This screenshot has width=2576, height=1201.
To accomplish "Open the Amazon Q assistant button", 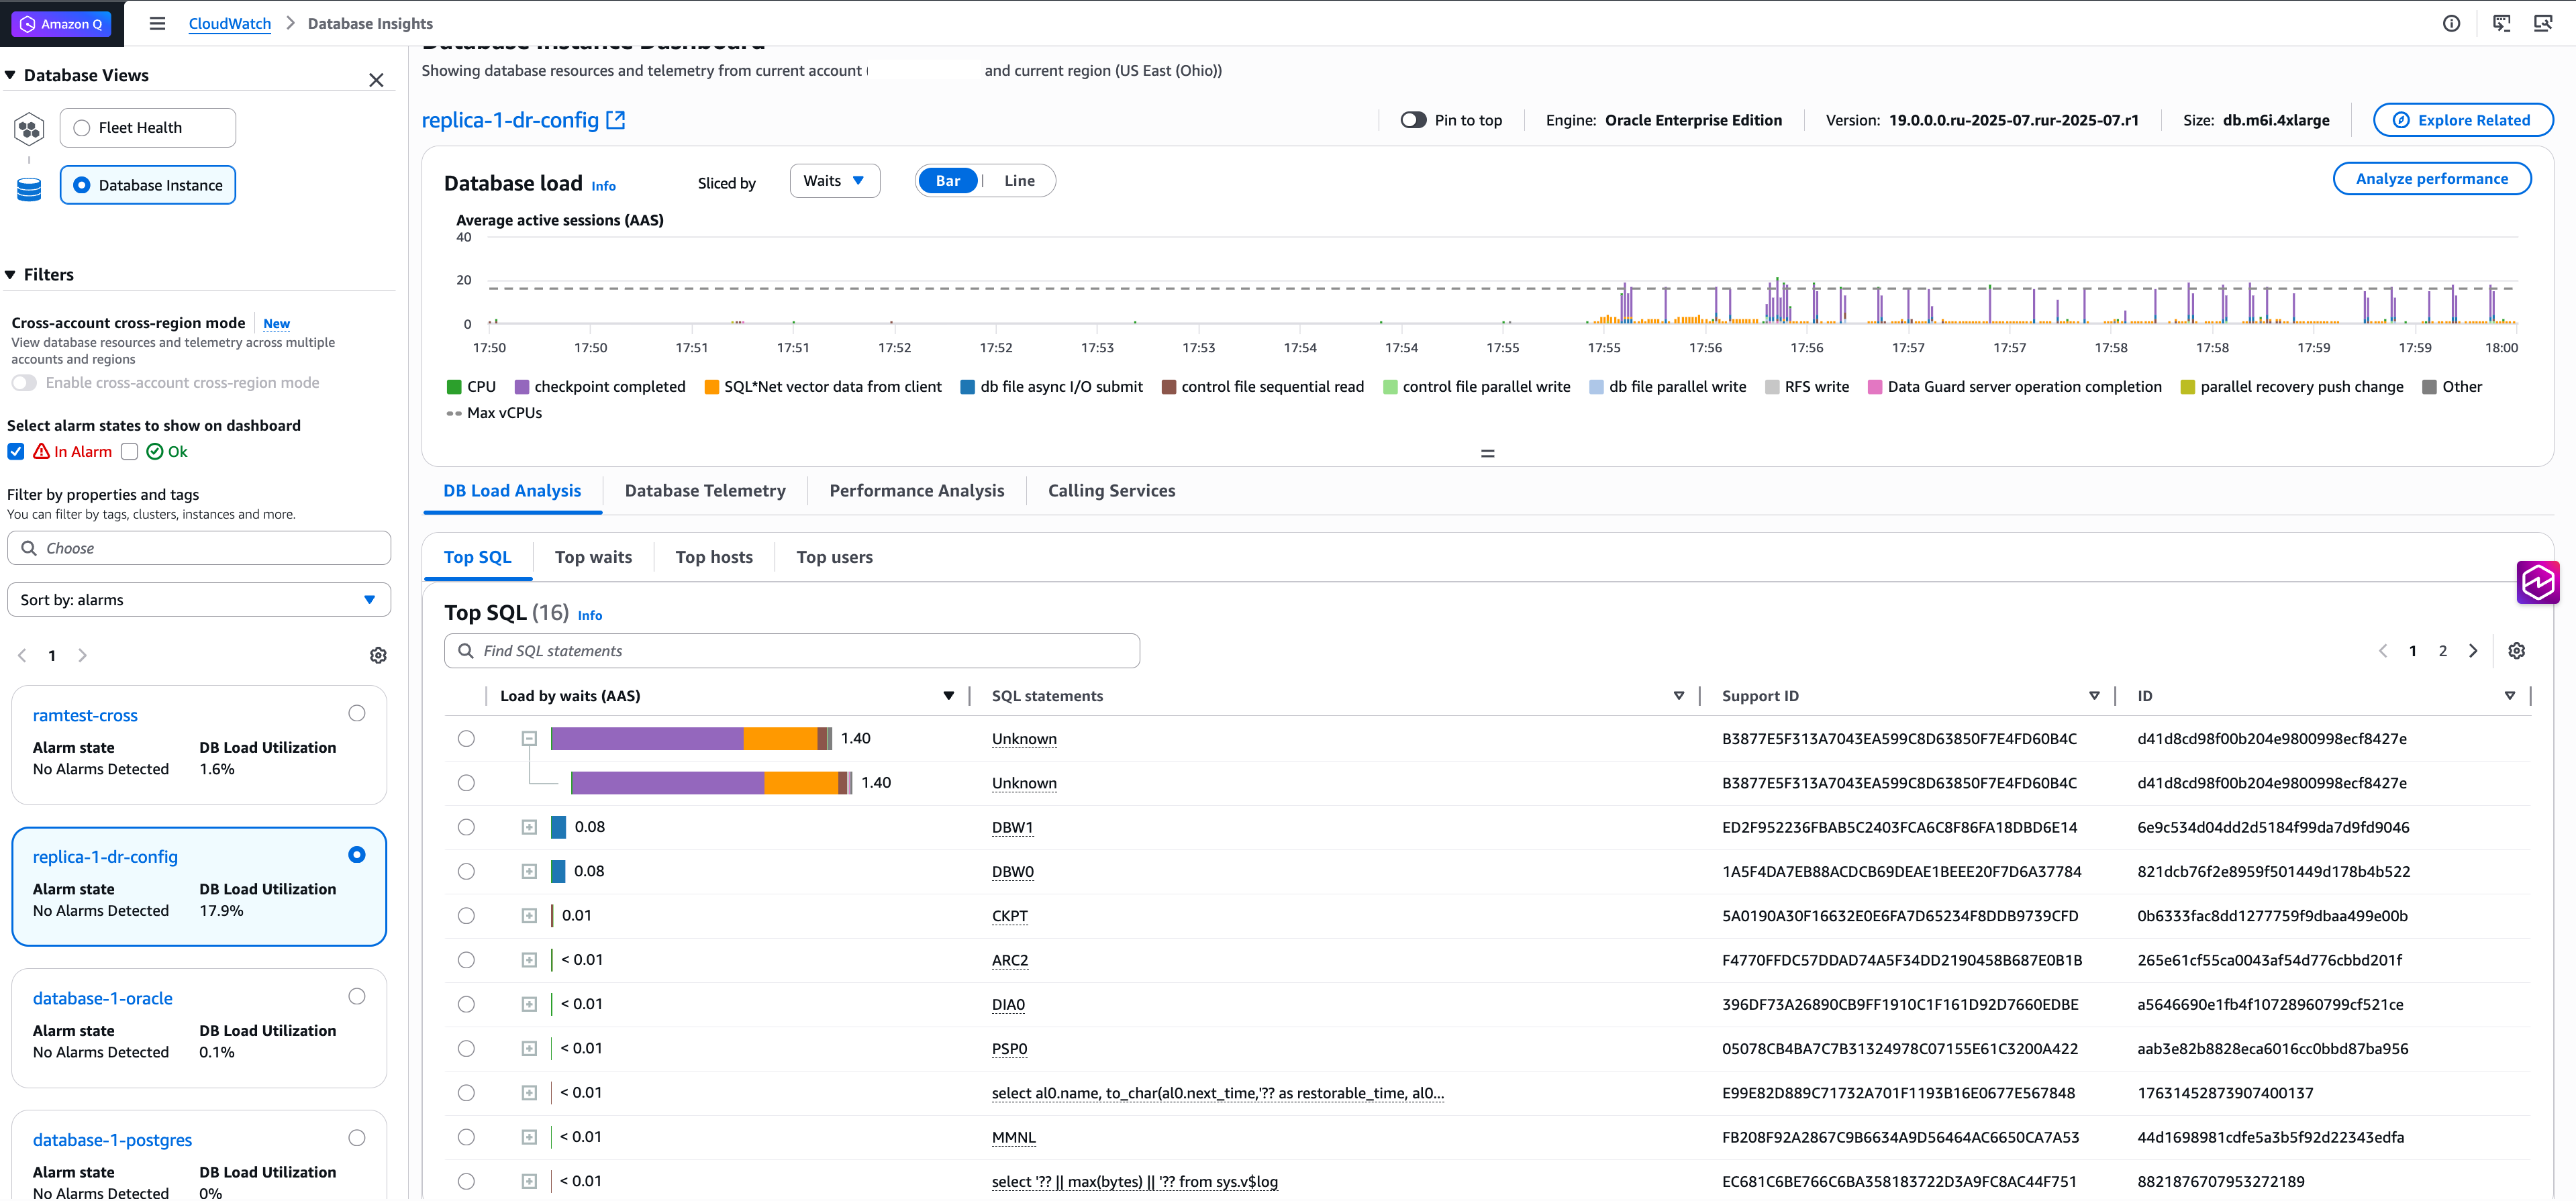I will pos(62,23).
